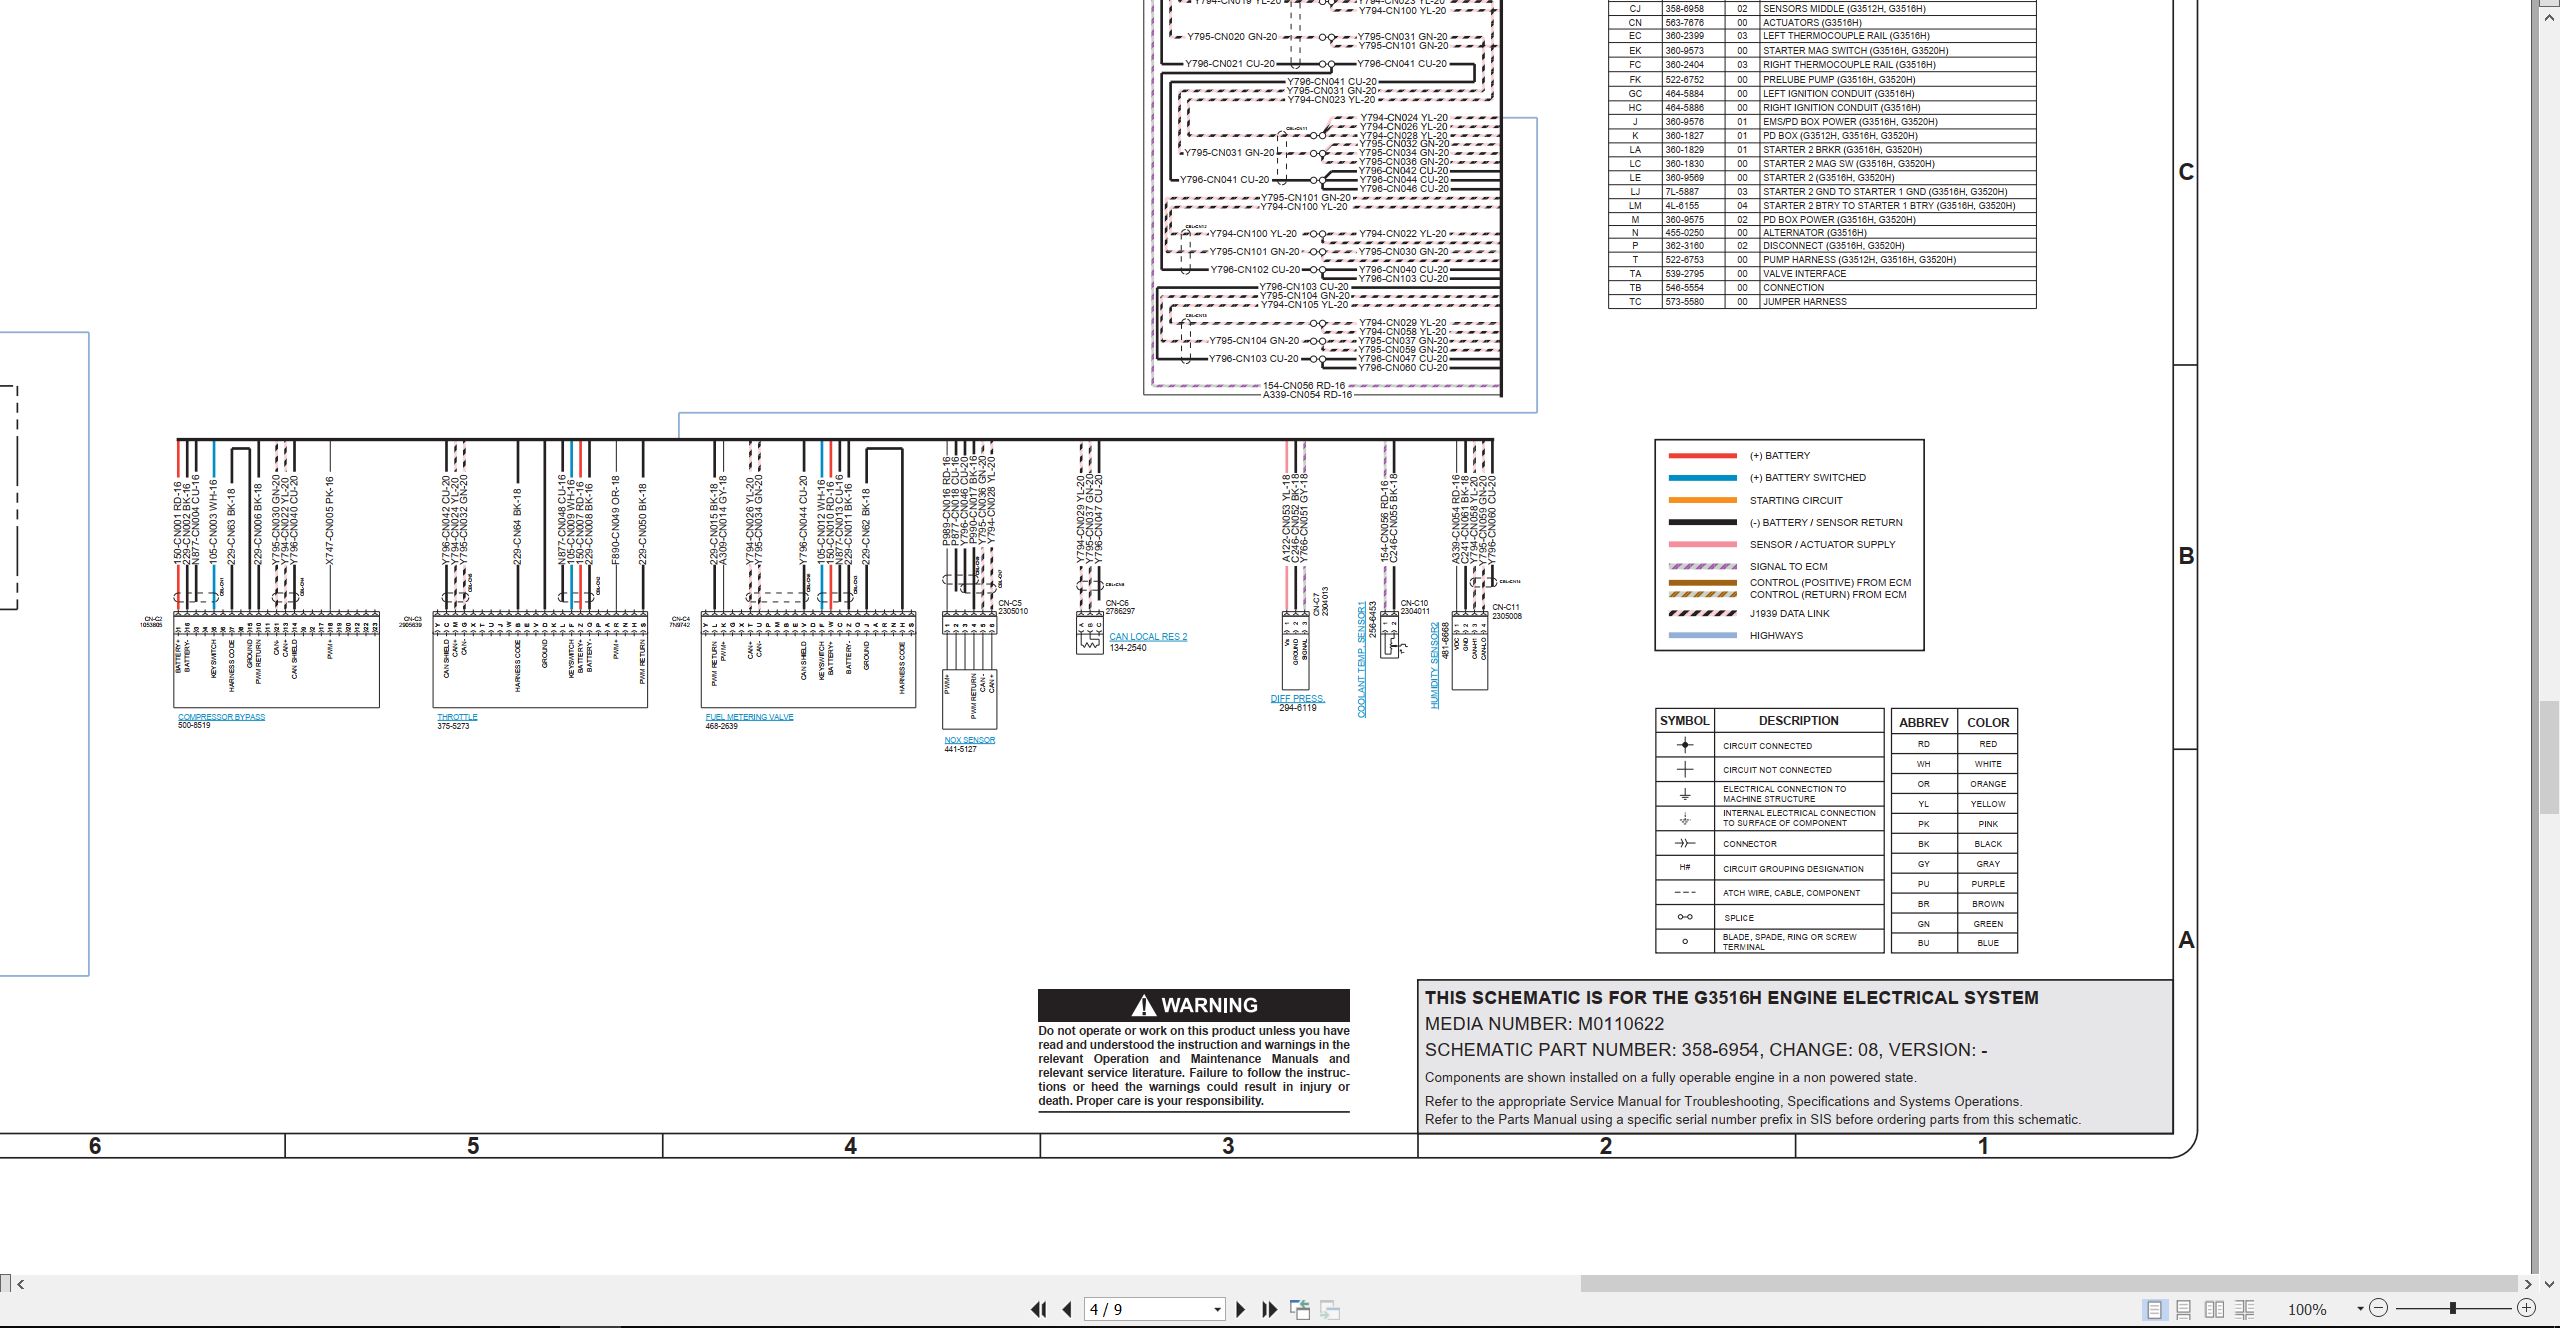Click the vertical scrollbar thumb
Viewport: 2560px width, 1328px height.
tap(2551, 759)
